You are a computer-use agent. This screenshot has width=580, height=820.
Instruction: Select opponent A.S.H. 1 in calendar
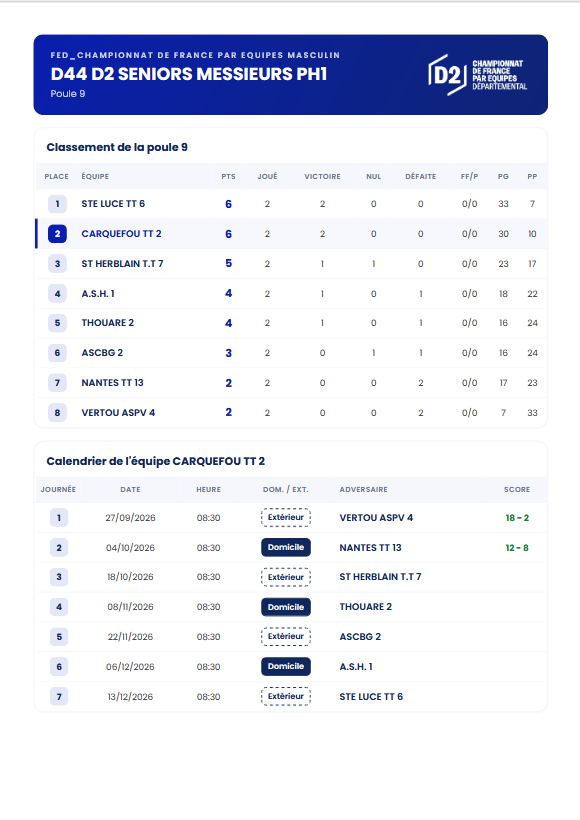[356, 667]
